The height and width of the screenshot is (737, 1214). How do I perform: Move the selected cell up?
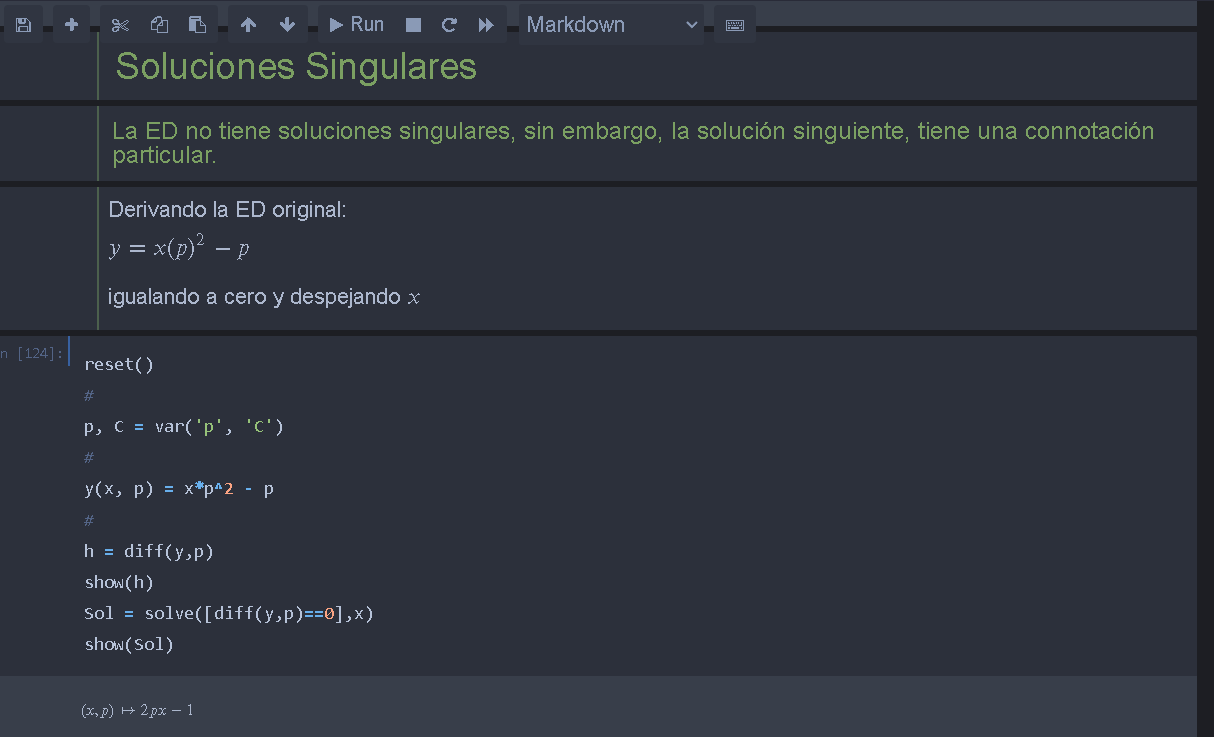pos(248,25)
